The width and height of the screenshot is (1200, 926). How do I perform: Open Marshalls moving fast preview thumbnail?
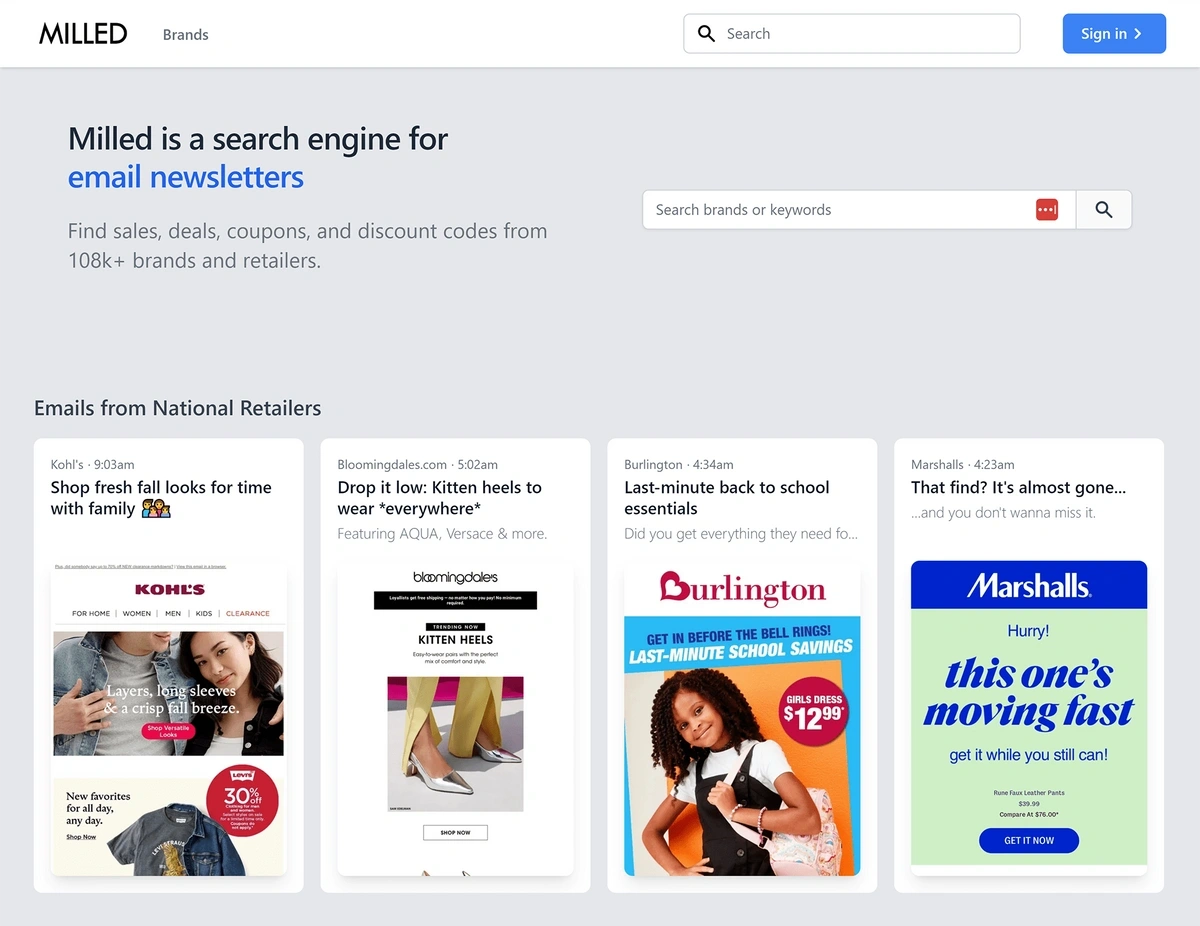click(1029, 718)
